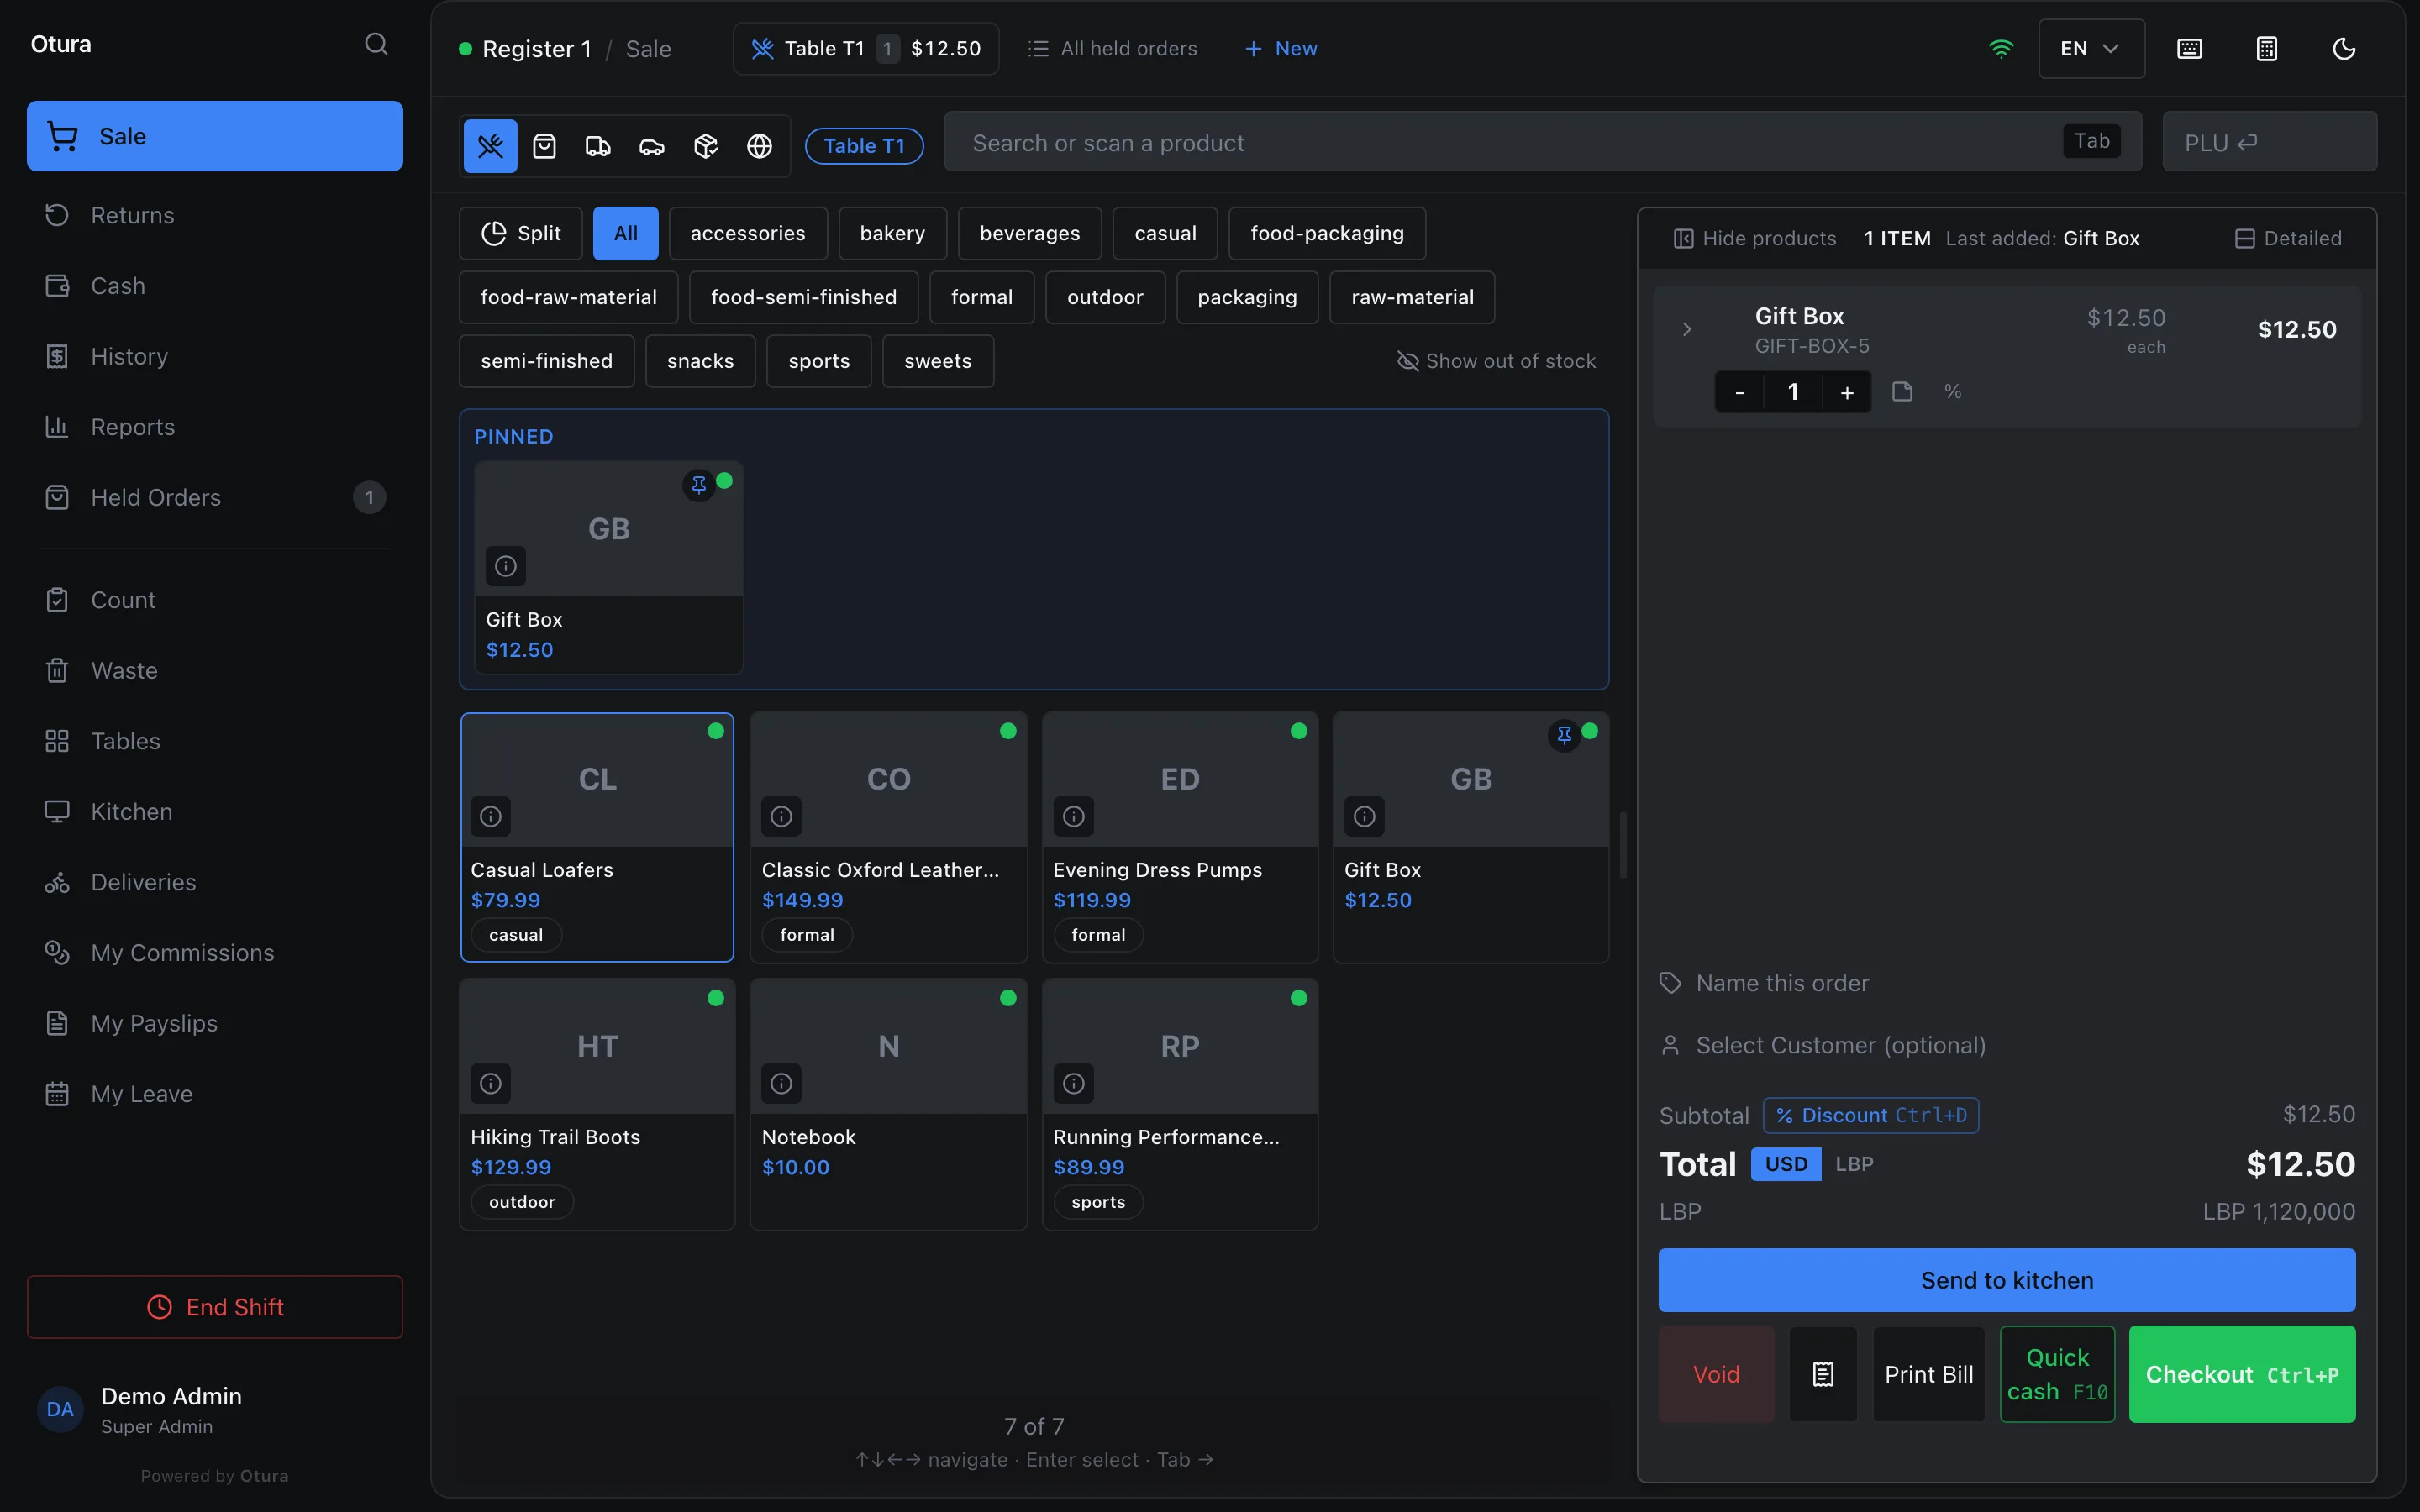Select the takeaway bag order type icon

tap(544, 146)
